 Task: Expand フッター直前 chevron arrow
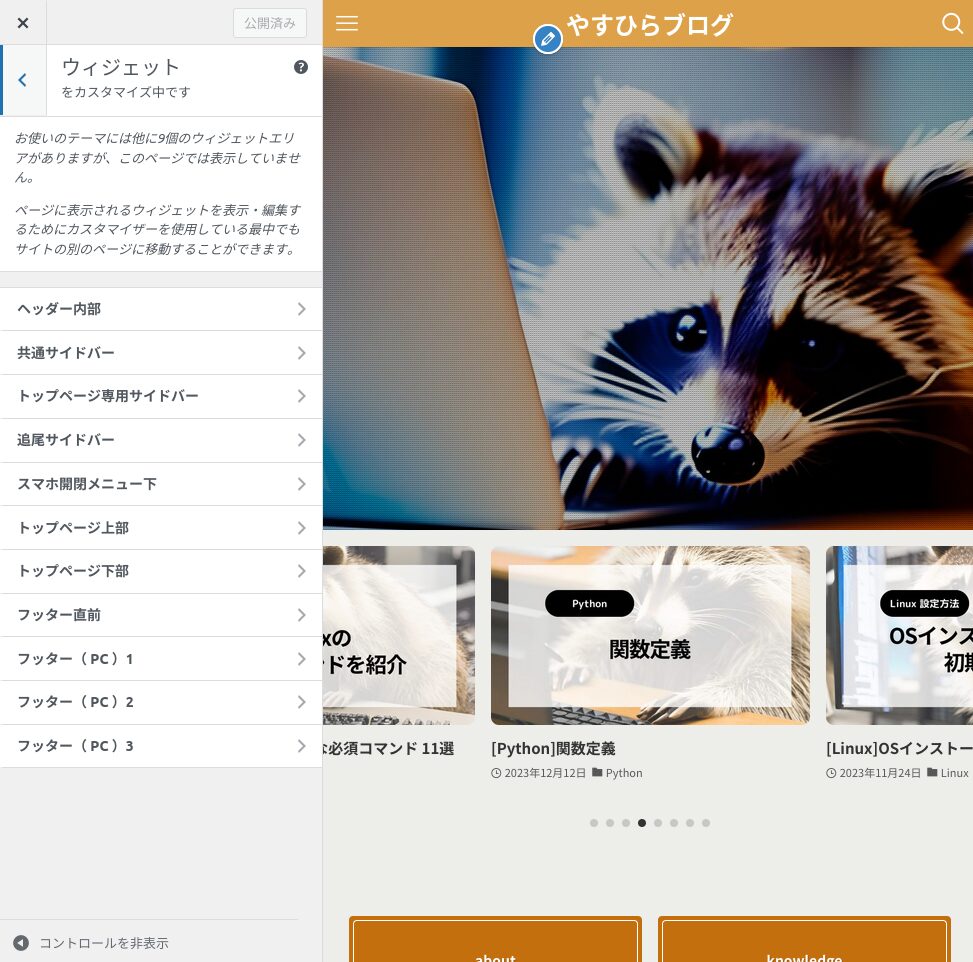coord(302,615)
